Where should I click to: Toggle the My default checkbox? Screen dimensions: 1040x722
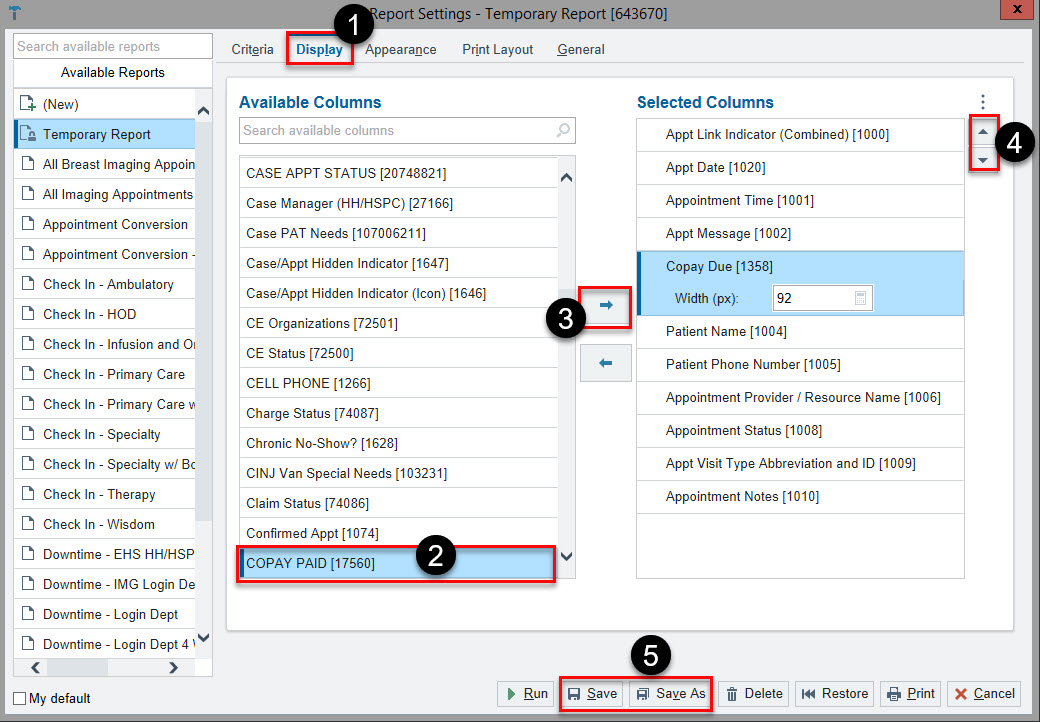pos(20,698)
